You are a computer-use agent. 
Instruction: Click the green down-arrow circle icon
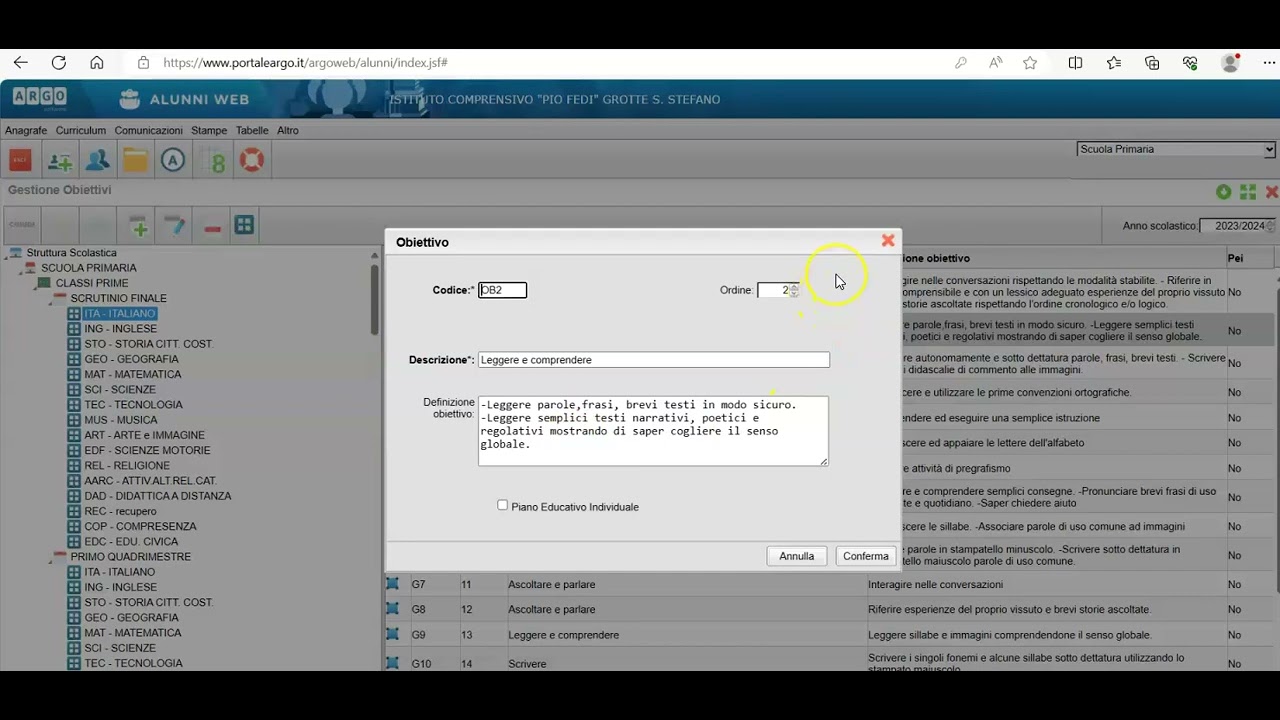point(1223,191)
